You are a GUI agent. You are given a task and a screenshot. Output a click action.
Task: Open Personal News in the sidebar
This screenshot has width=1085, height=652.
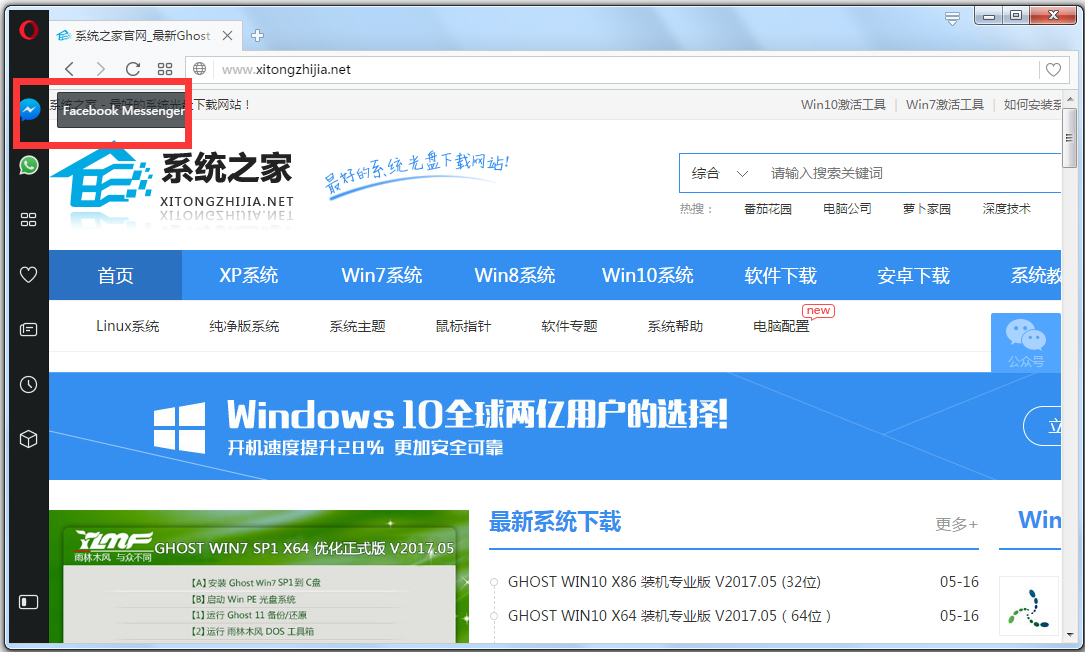28,329
